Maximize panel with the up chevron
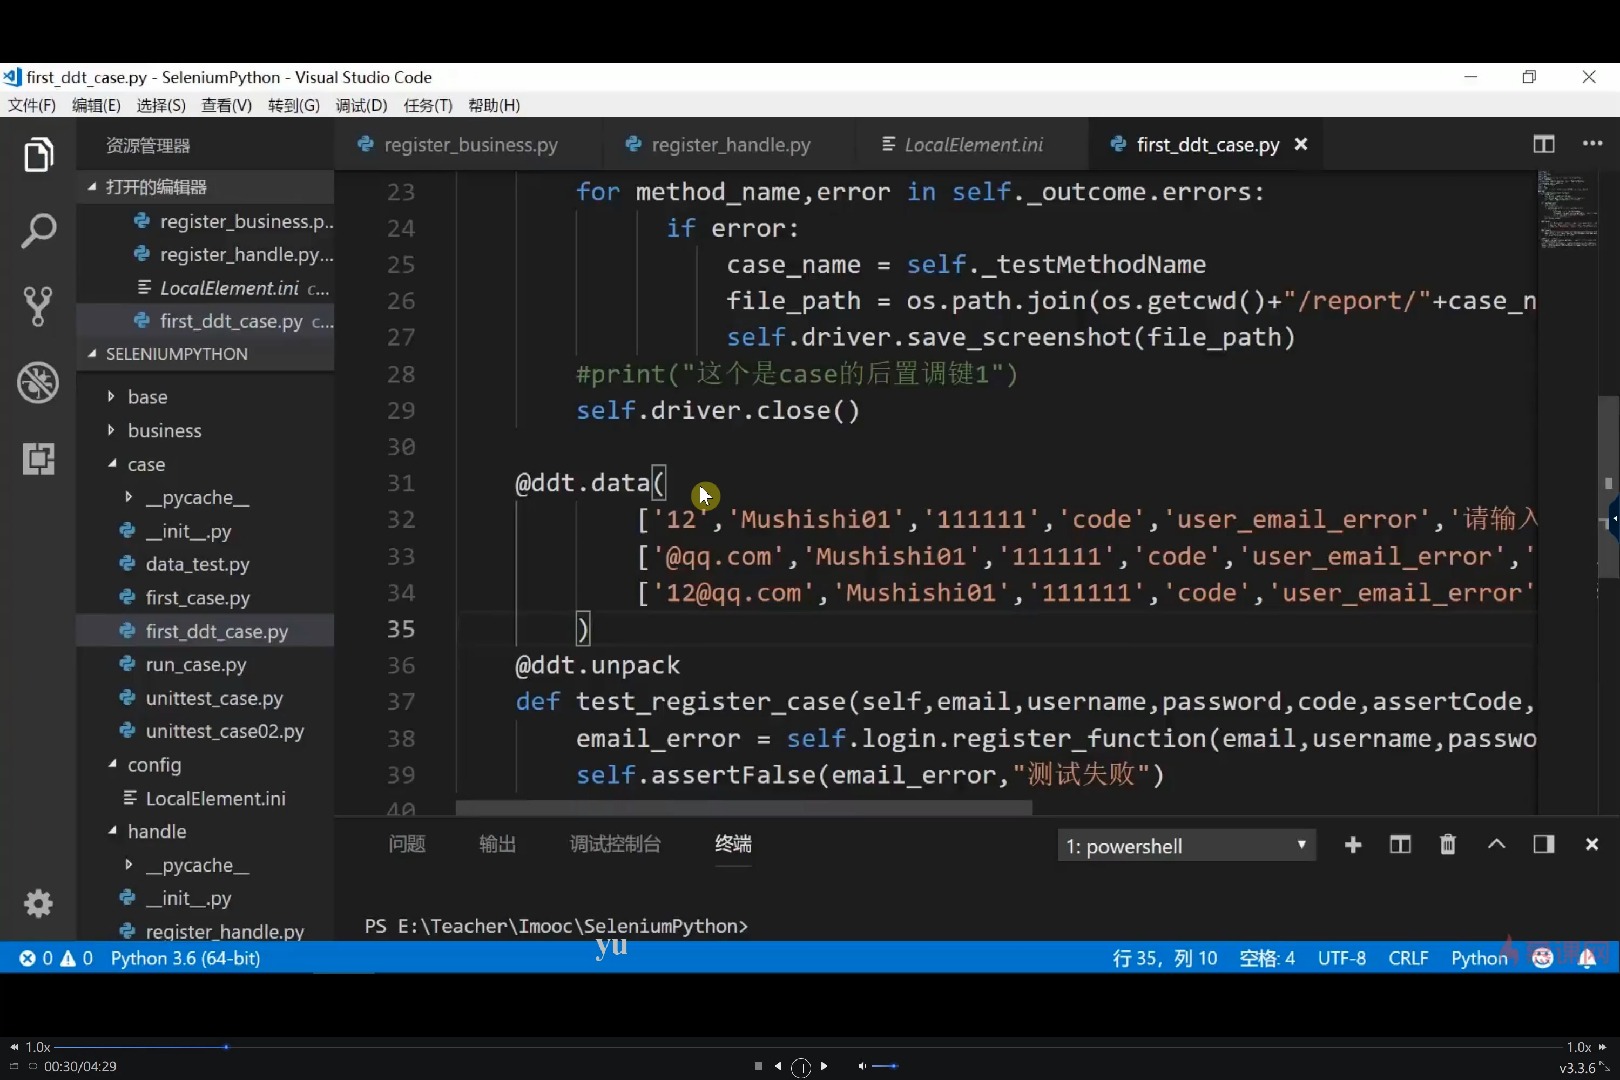 [x=1496, y=844]
